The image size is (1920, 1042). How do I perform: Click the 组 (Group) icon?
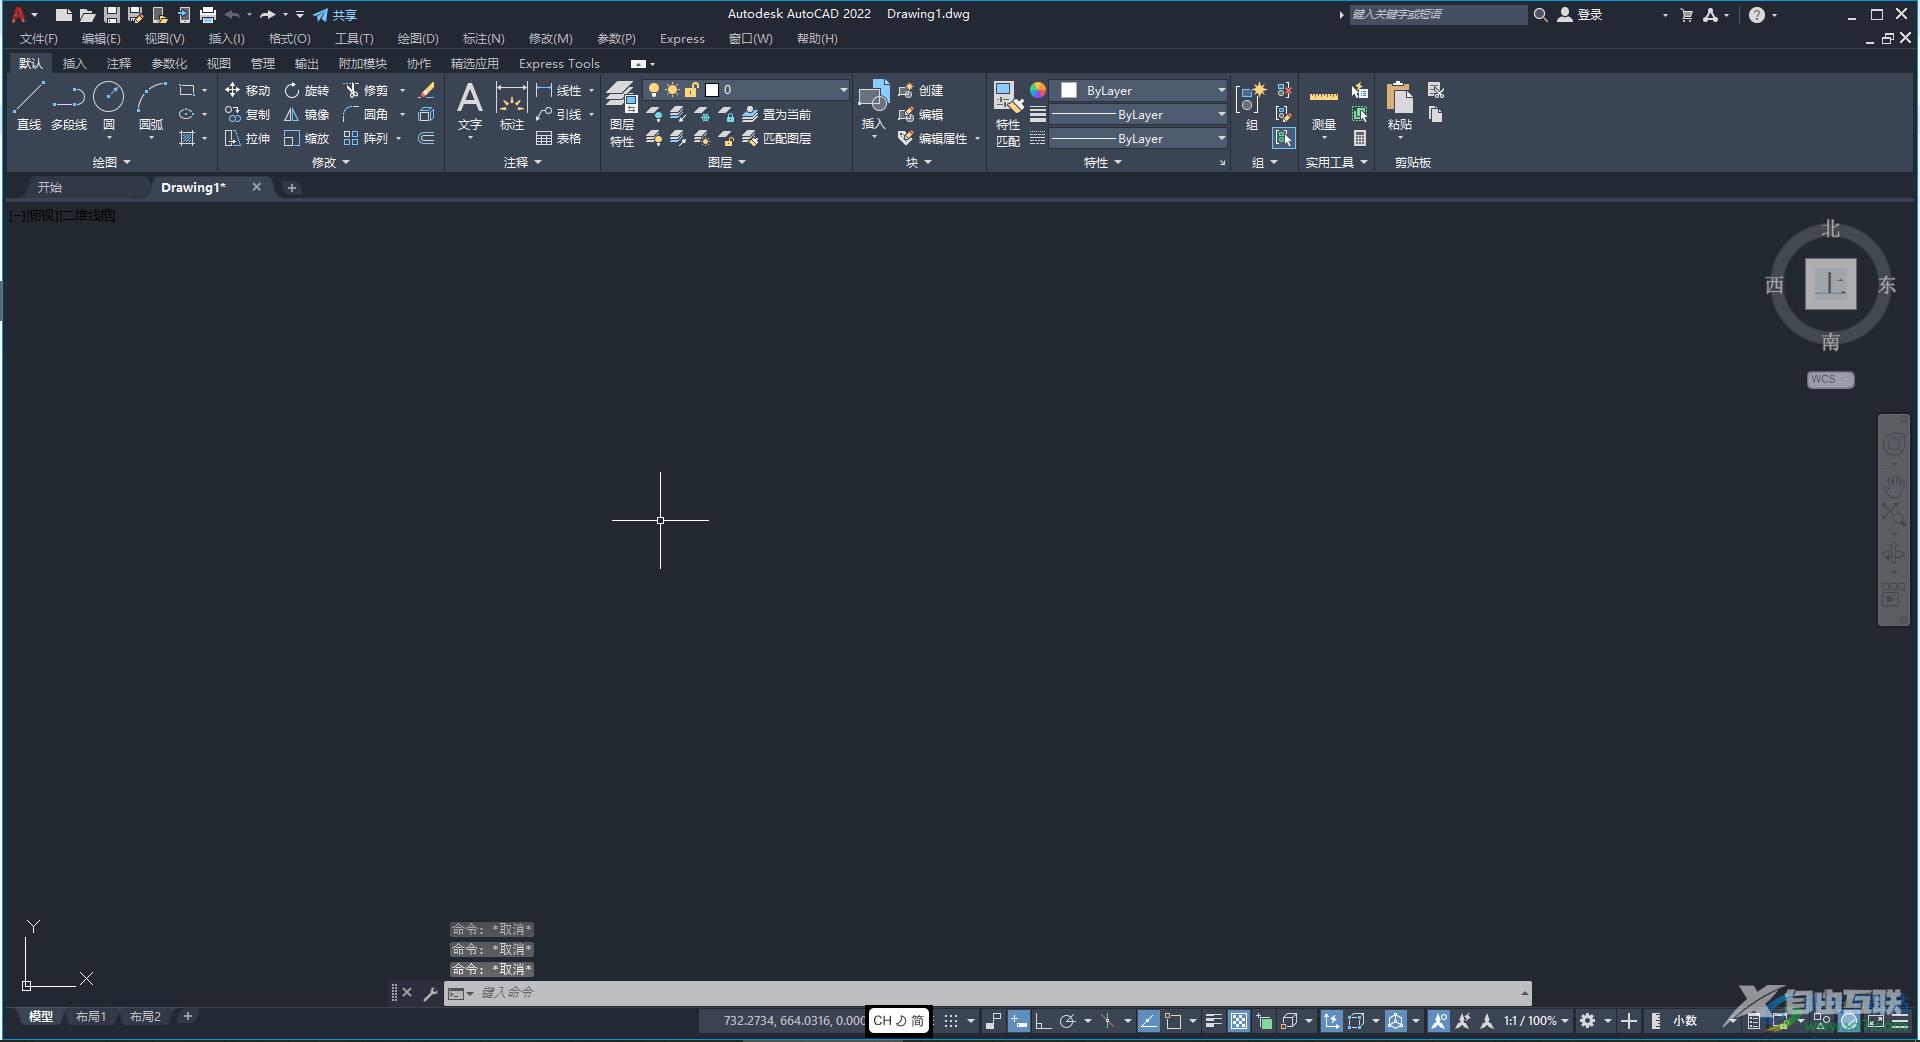[1251, 106]
